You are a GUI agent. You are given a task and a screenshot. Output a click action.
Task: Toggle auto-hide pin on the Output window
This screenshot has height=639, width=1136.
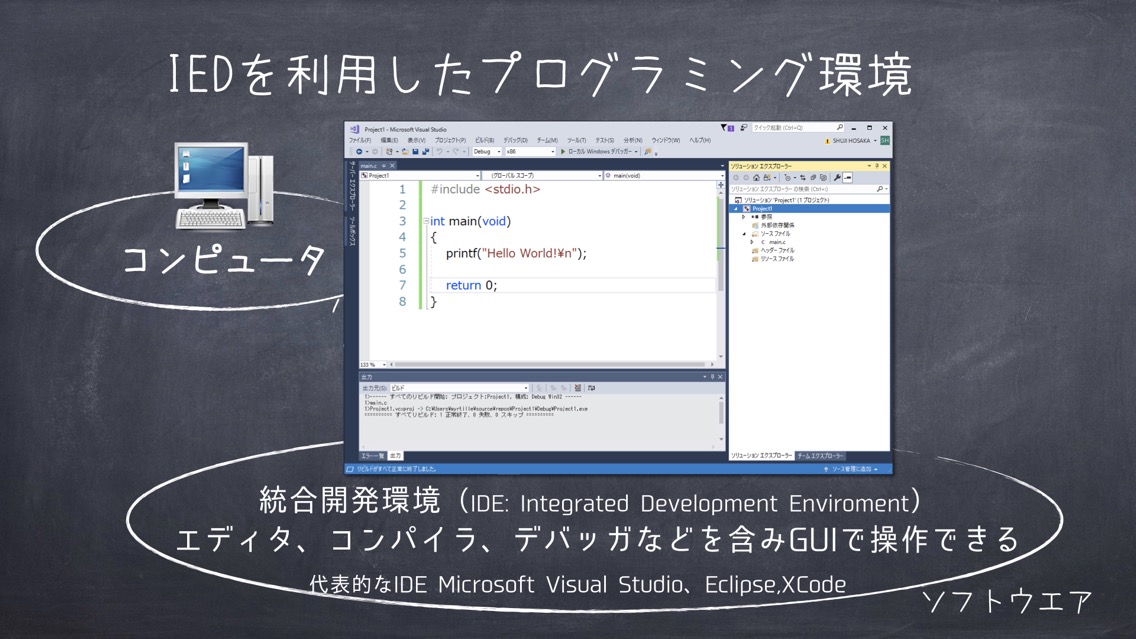(x=713, y=376)
